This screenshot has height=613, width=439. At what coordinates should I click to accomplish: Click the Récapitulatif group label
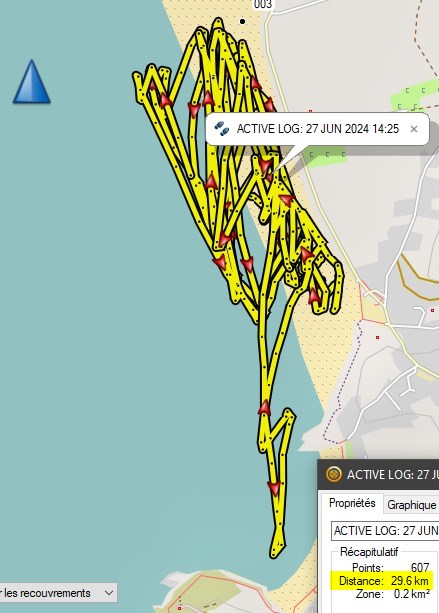(369, 552)
